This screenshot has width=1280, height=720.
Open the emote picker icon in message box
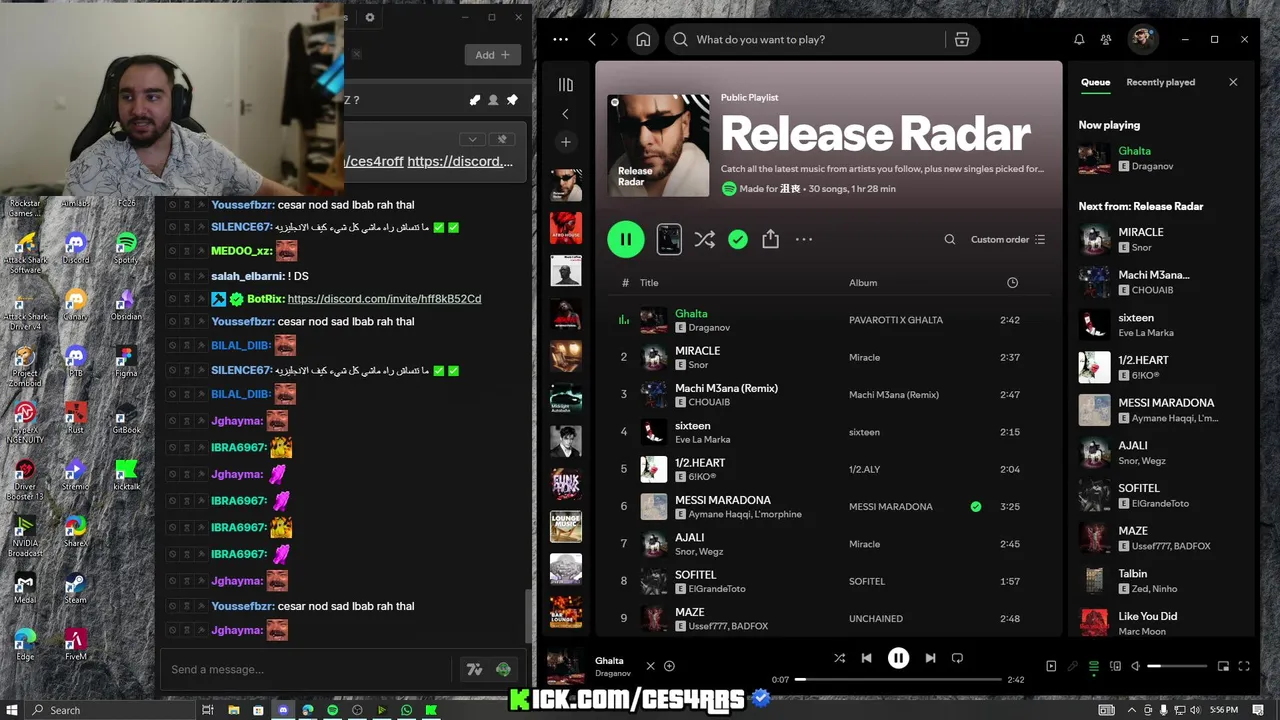tap(503, 669)
